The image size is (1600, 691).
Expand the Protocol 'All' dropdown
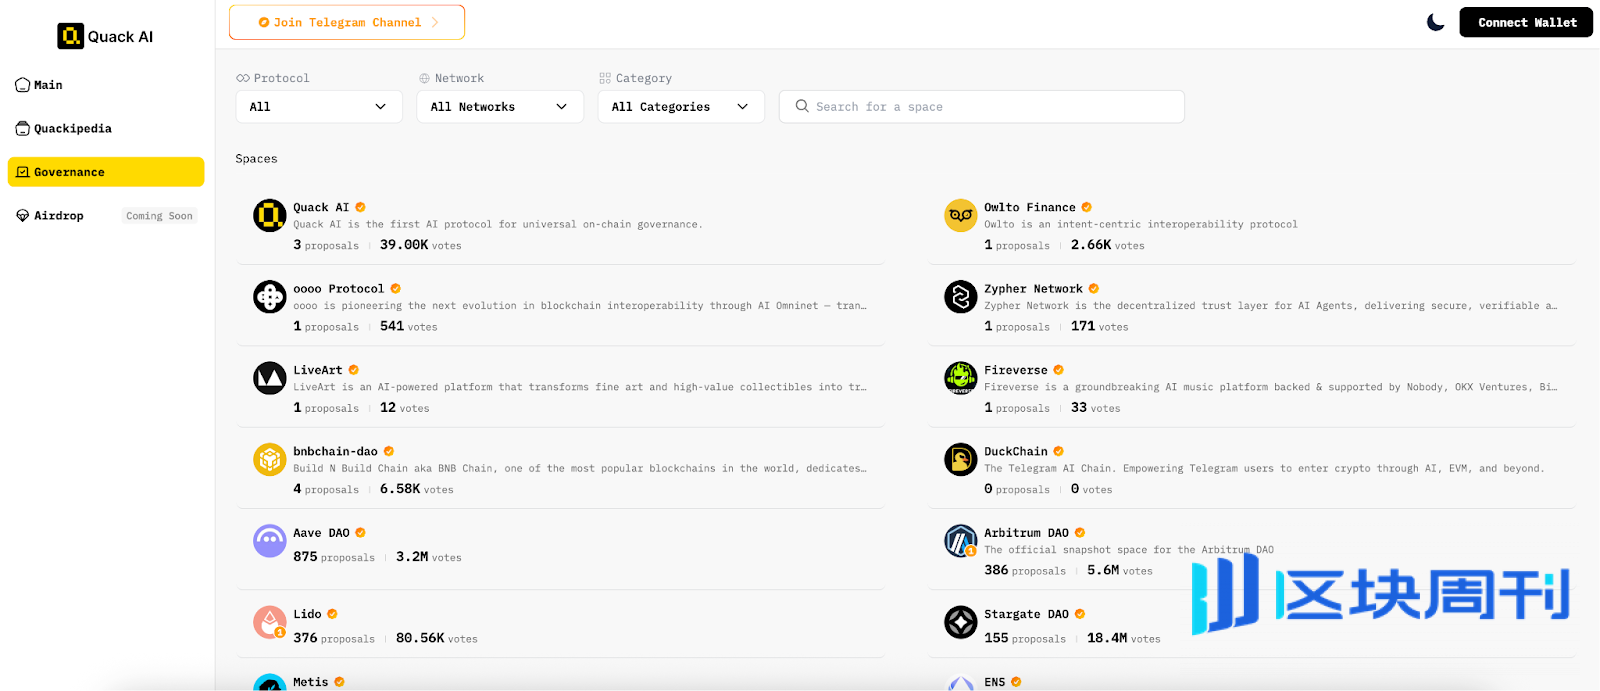[x=319, y=106]
